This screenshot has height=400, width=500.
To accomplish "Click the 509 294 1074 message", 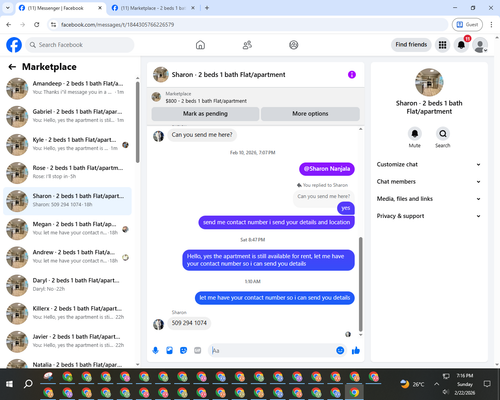I will point(189,323).
